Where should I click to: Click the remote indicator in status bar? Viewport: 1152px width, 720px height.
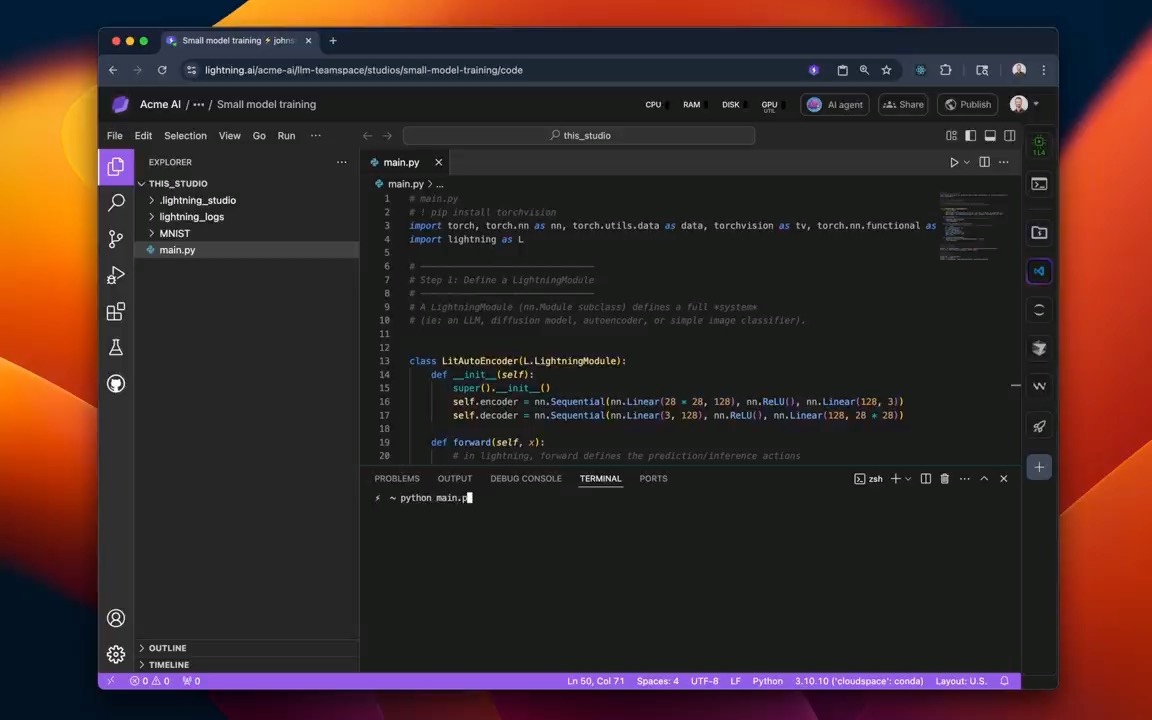click(111, 681)
